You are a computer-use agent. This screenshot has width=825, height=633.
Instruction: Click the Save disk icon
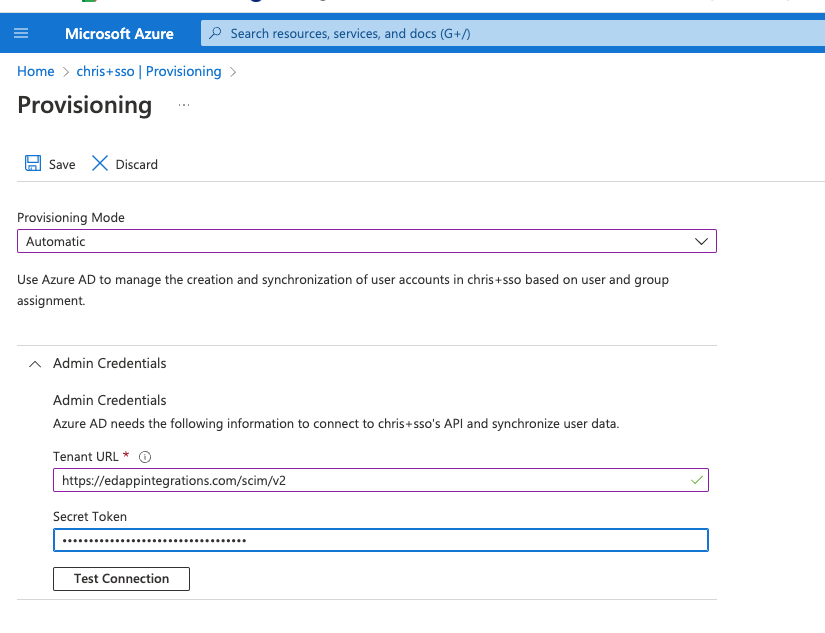31,163
